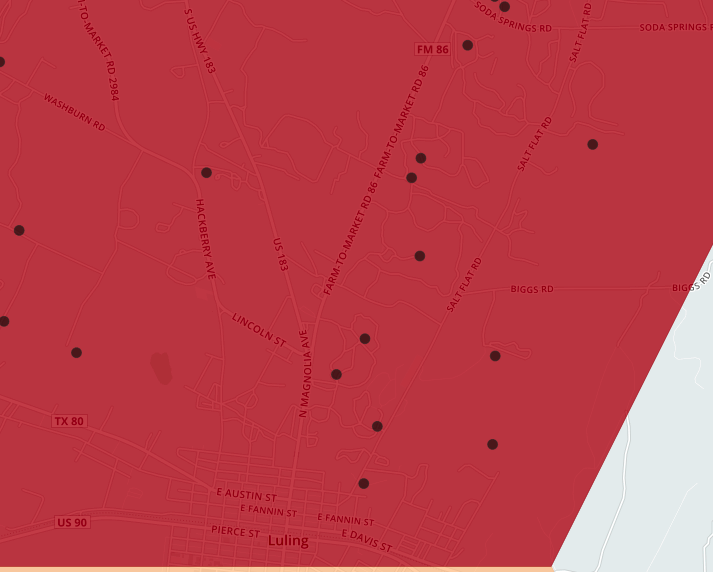Click the FM 86 highway shield
Image resolution: width=713 pixels, height=572 pixels.
(x=431, y=49)
